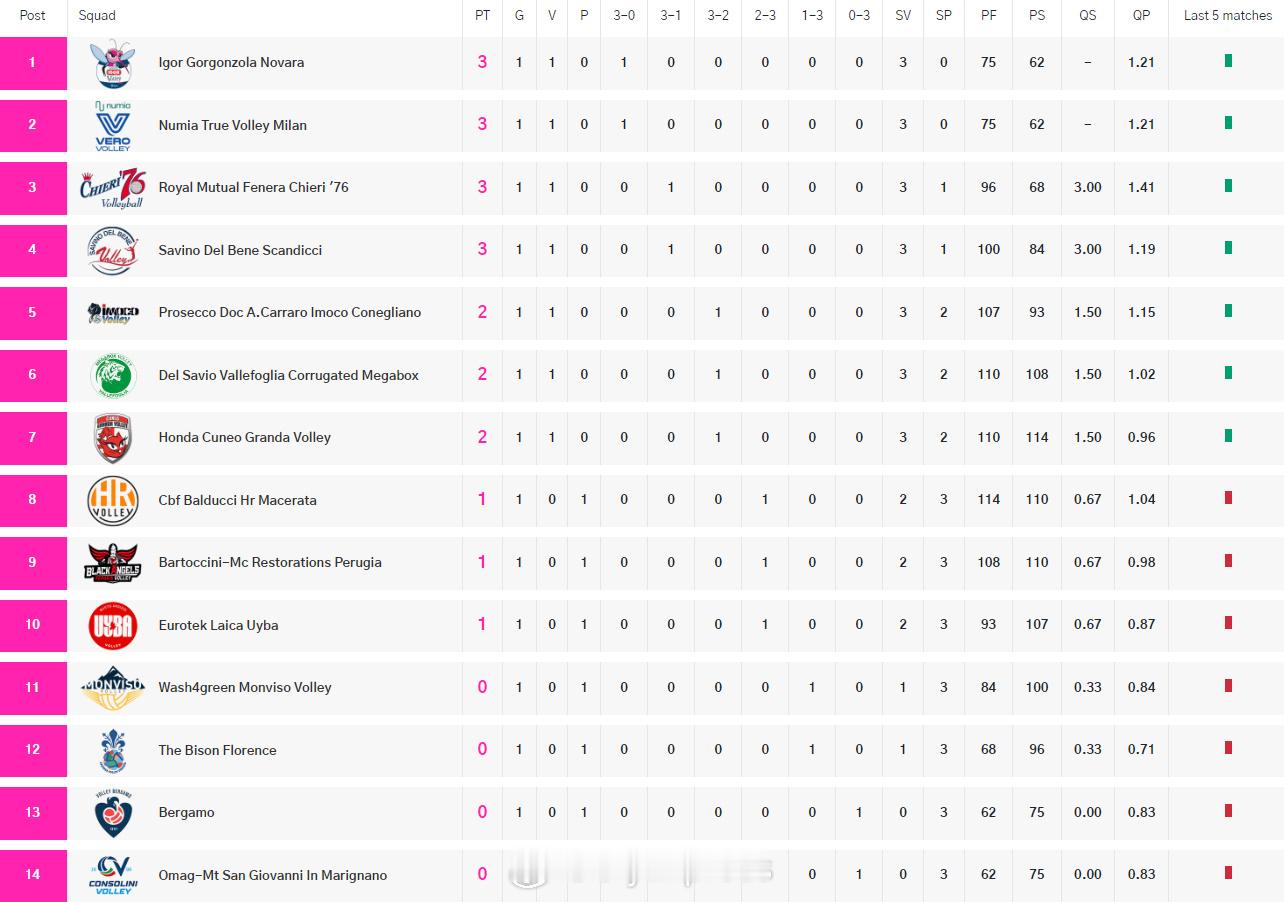Open Omag-Mt San Giovanni In Marignano name
This screenshot has height=902, width=1284.
272,875
